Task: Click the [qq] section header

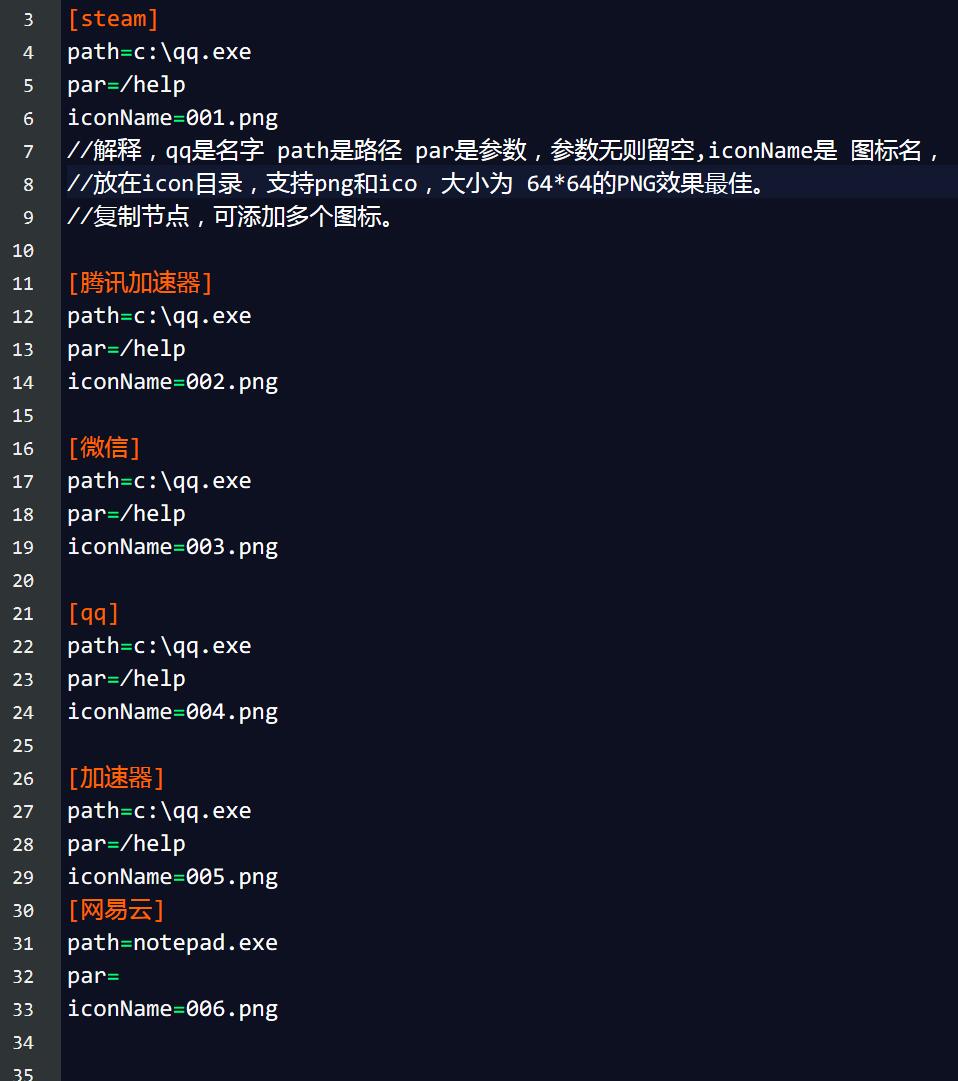Action: (93, 613)
